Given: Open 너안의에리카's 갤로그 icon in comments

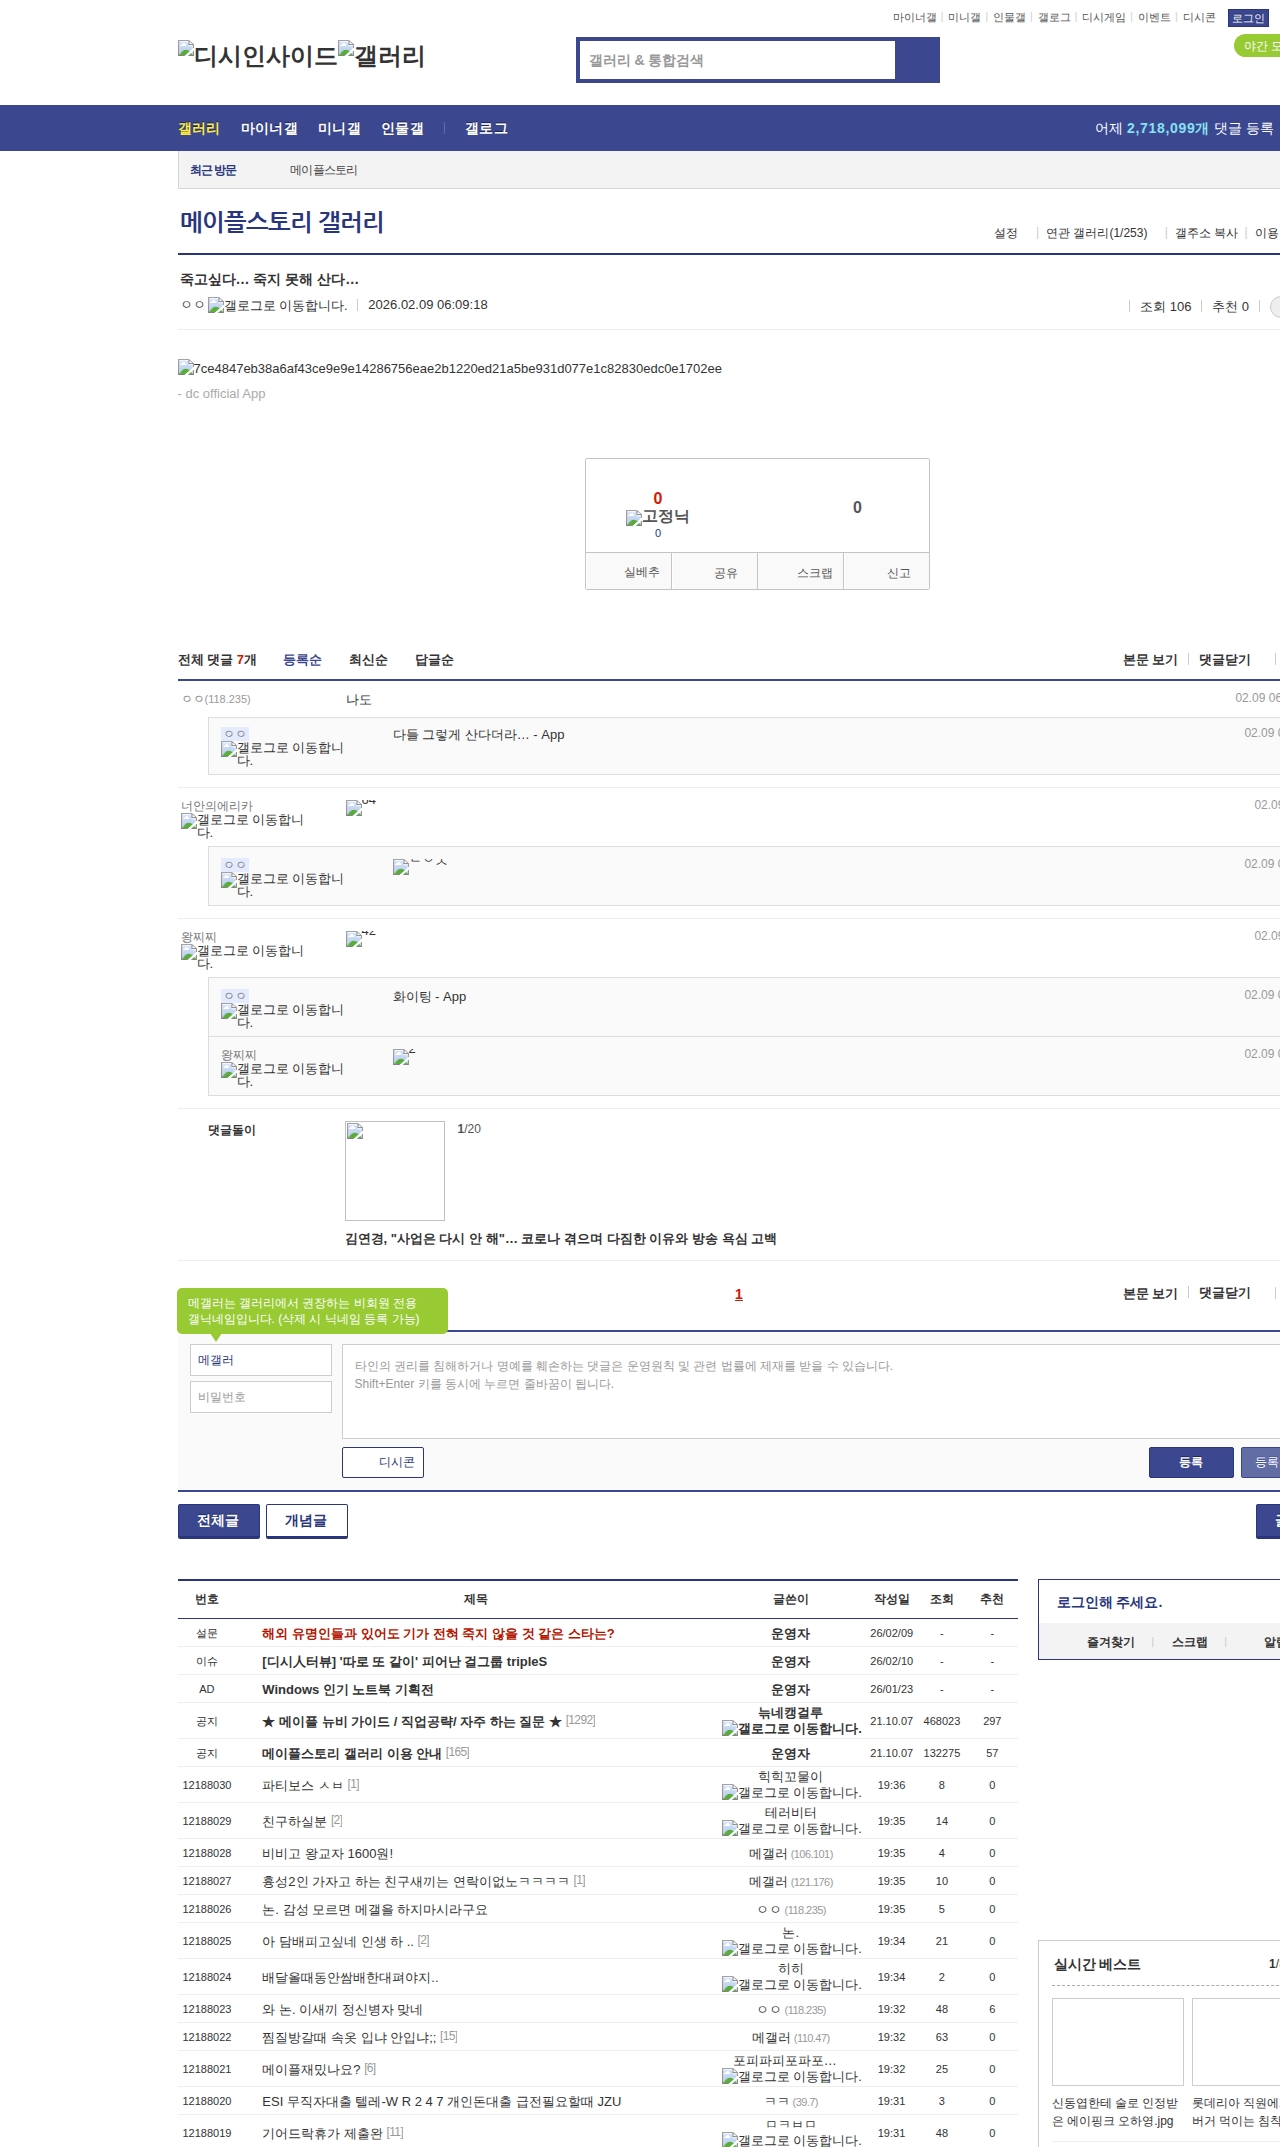Looking at the screenshot, I should pos(242,824).
